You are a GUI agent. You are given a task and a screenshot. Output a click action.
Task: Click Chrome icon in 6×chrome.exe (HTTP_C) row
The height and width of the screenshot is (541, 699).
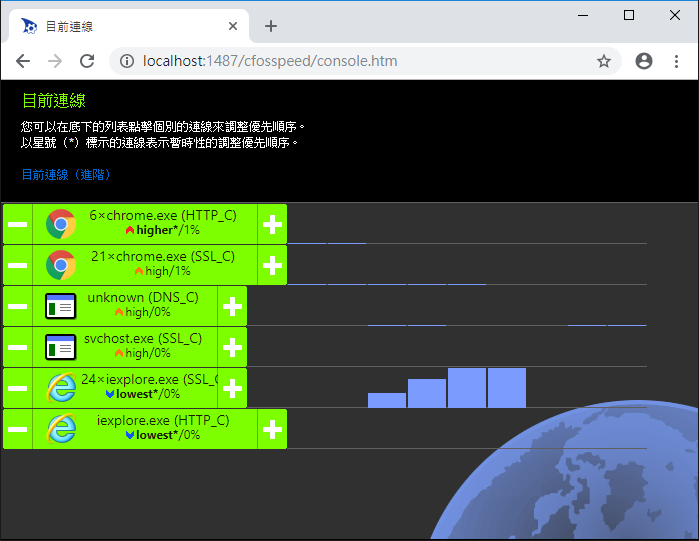click(61, 224)
